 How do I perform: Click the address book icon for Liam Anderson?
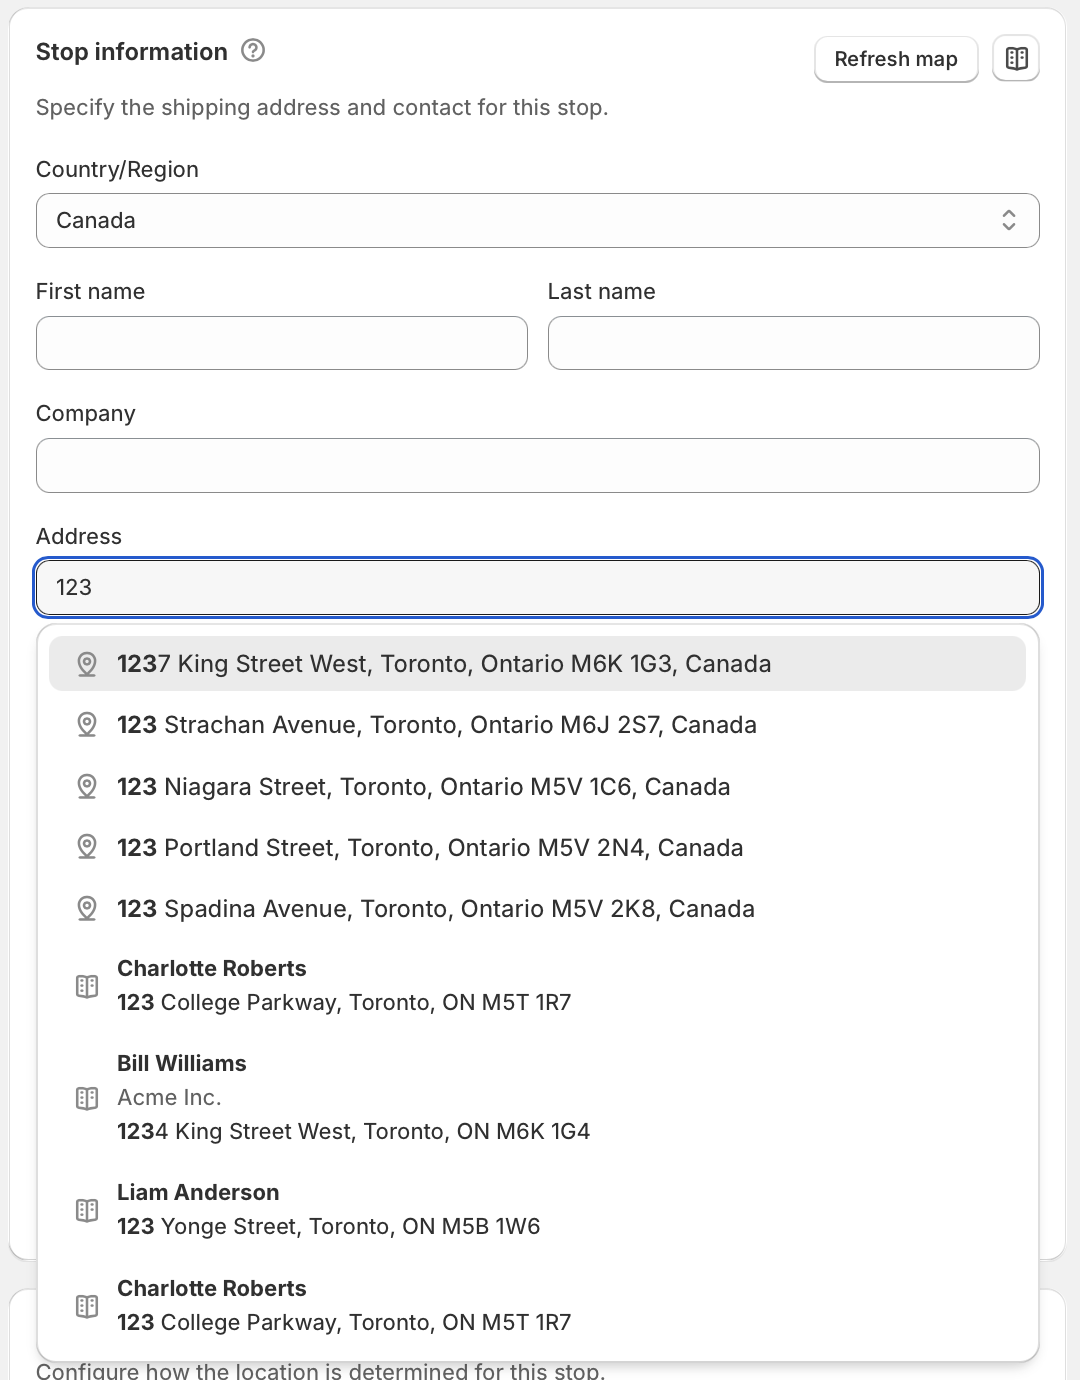pos(87,1210)
